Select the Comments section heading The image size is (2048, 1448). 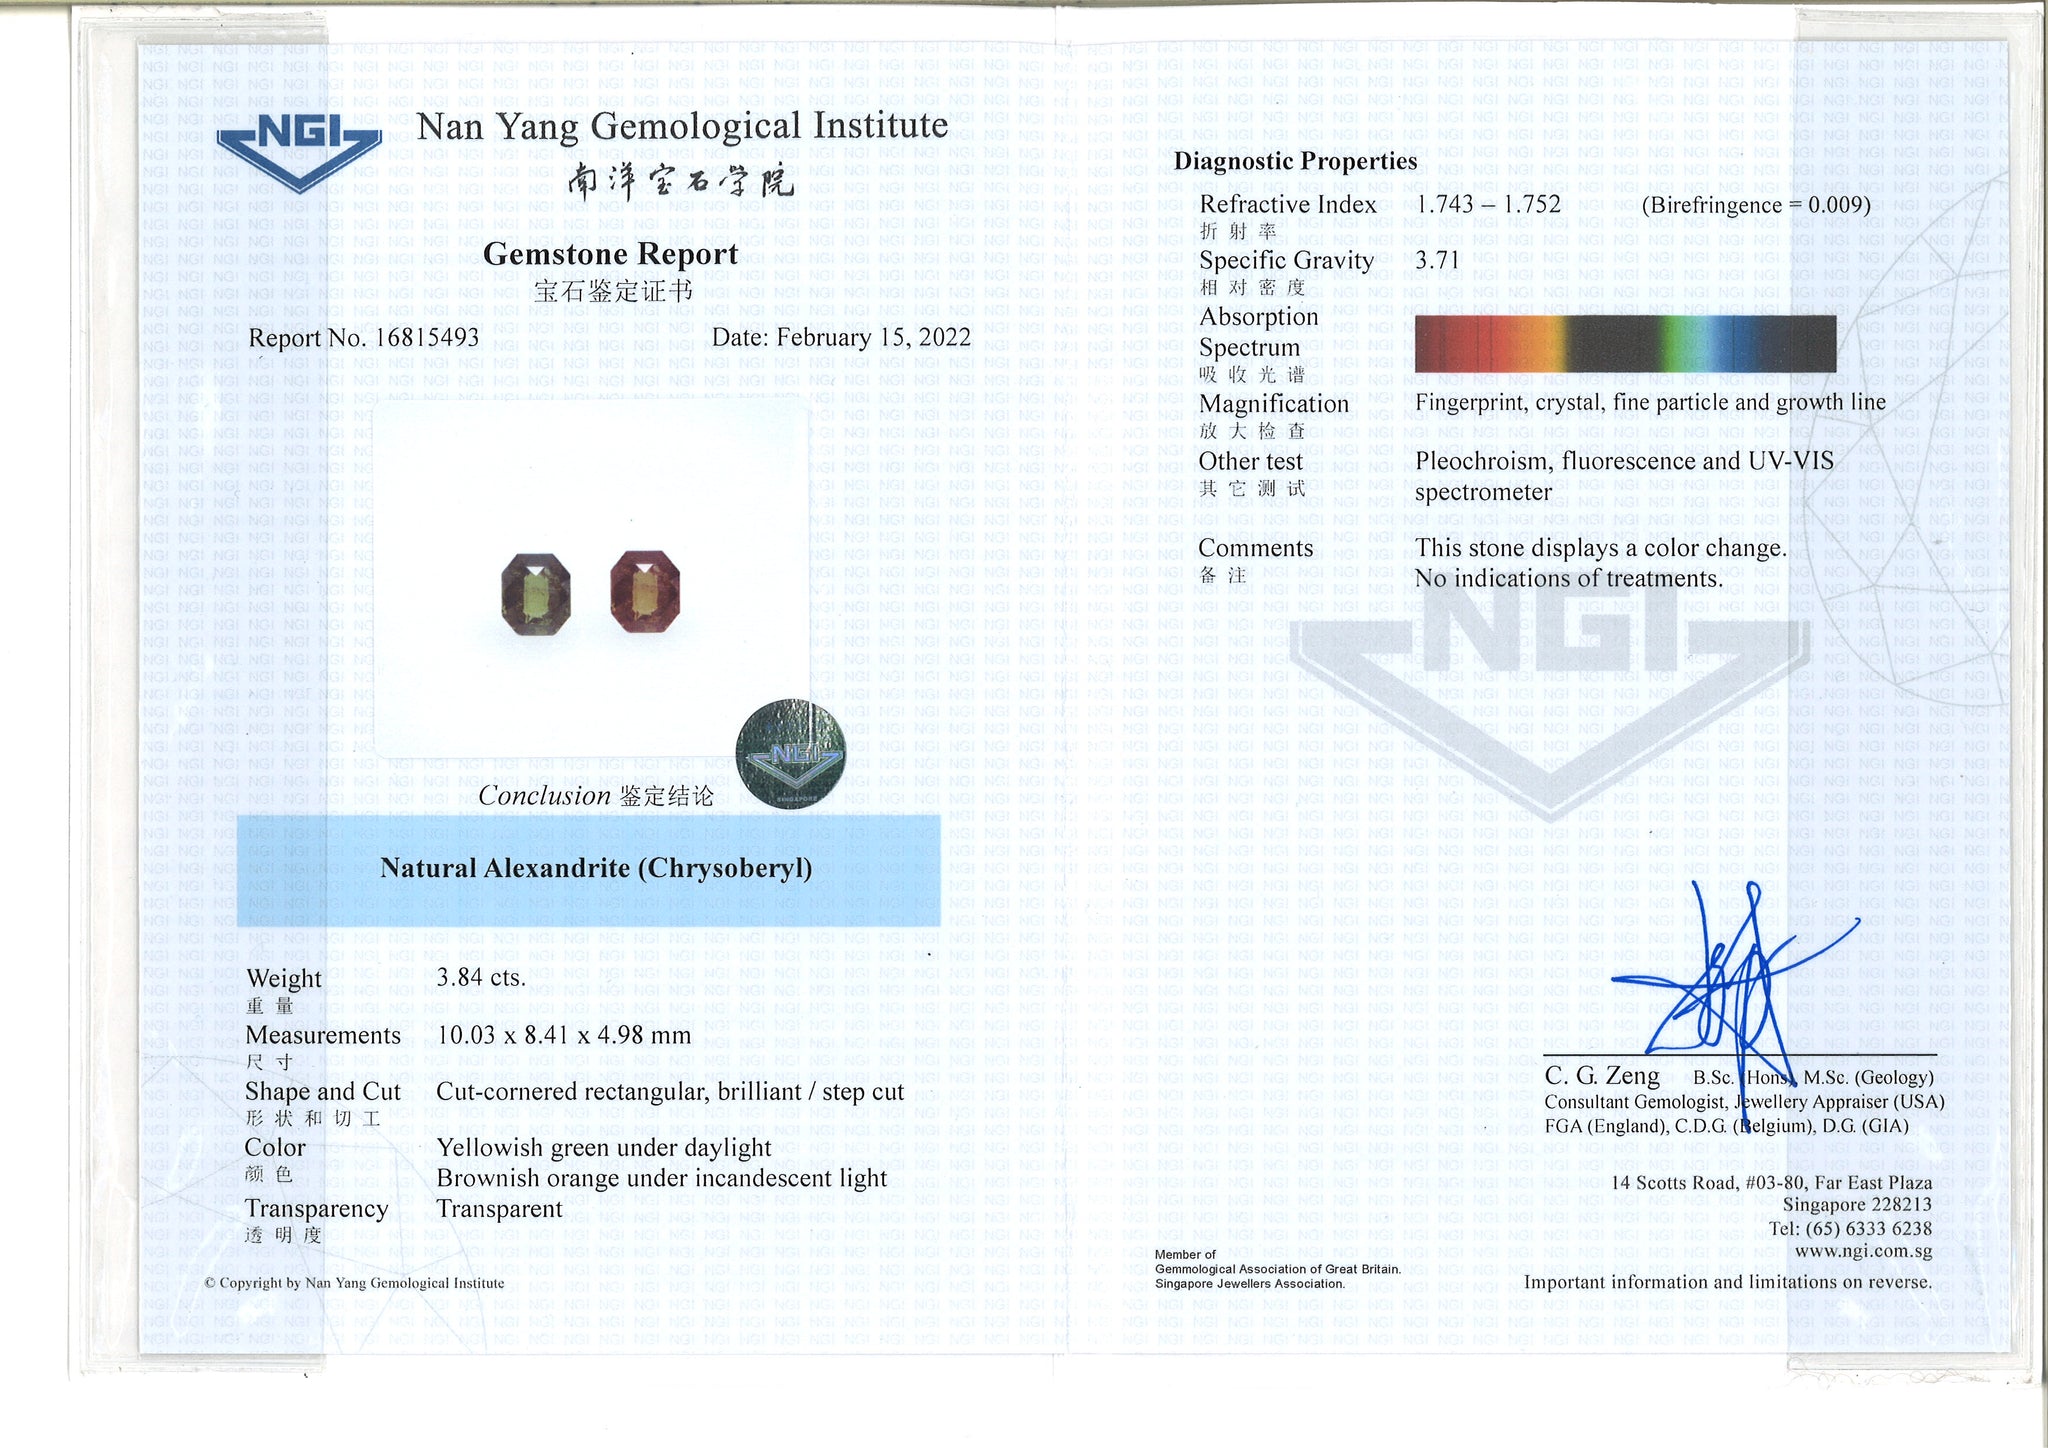tap(1255, 550)
